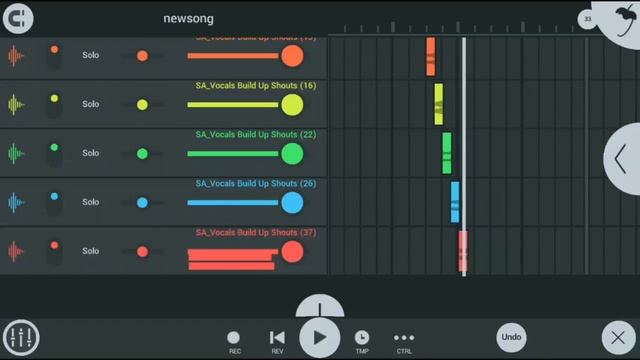Click track name SA_Vocals Build Up Shouts (16)
This screenshot has width=640, height=360.
pos(256,85)
